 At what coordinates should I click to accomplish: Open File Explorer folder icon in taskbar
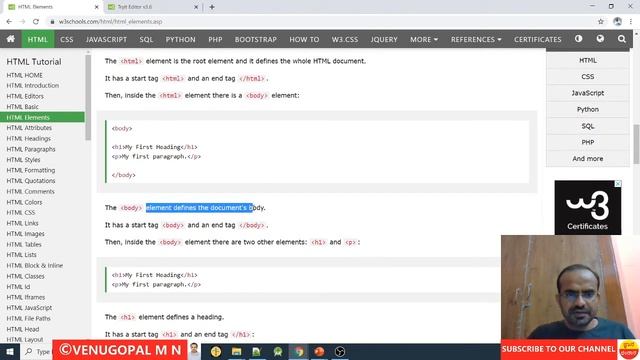(236, 351)
